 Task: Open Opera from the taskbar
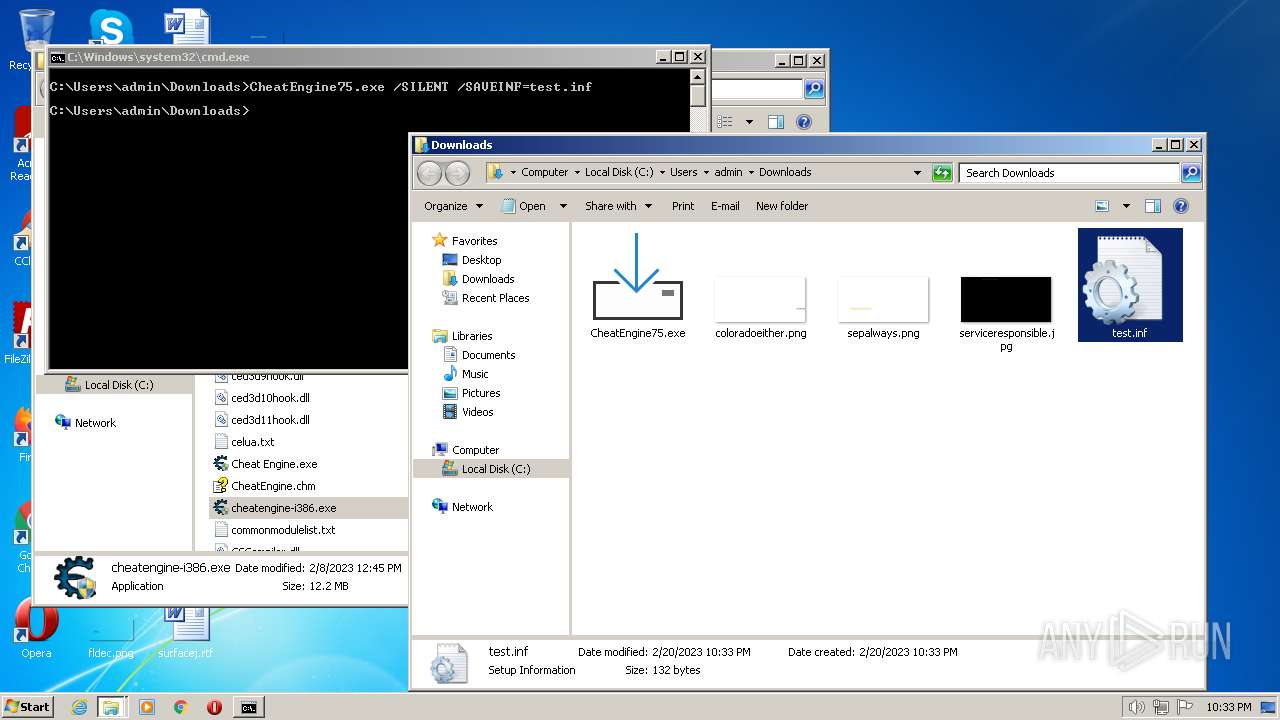[214, 707]
